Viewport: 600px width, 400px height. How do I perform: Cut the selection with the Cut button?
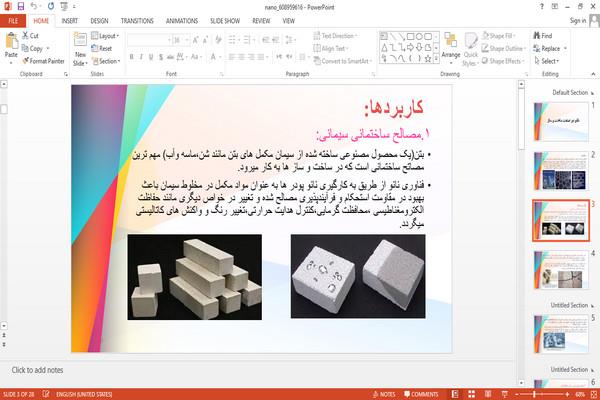(30, 36)
